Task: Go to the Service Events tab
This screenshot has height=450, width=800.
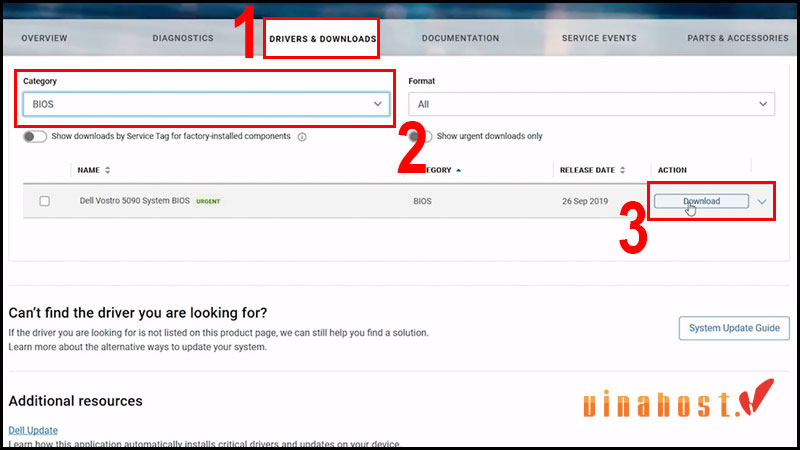Action: pyautogui.click(x=599, y=38)
